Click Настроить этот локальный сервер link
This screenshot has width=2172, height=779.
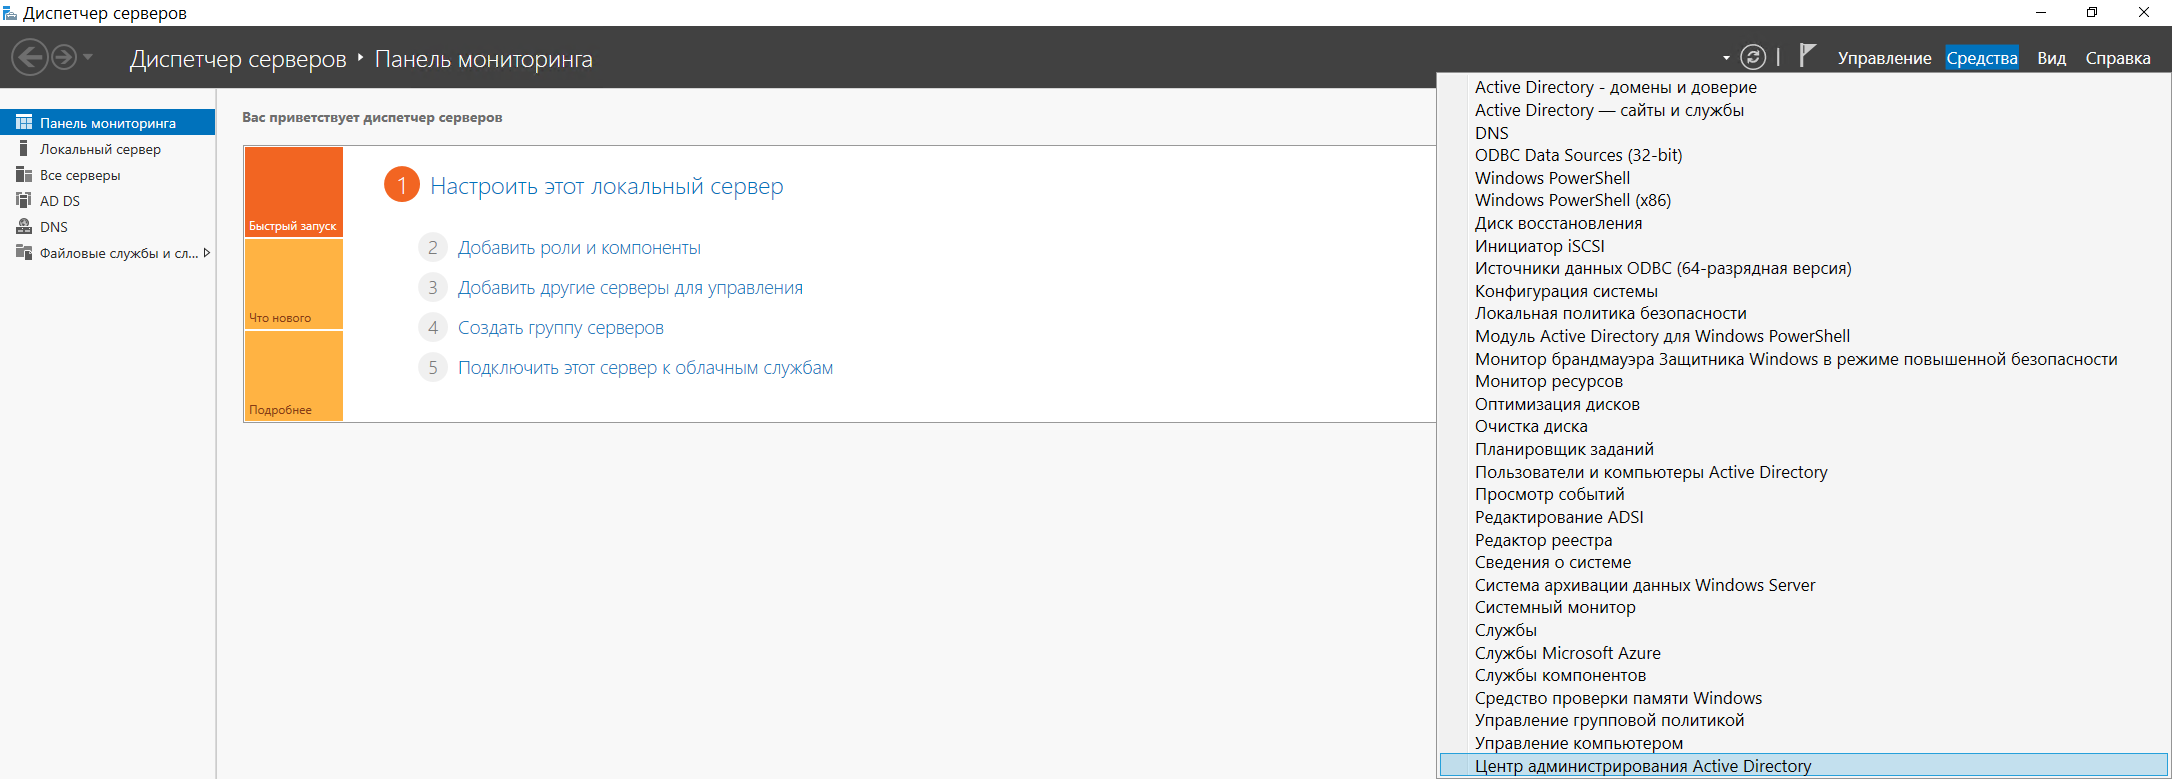[606, 186]
